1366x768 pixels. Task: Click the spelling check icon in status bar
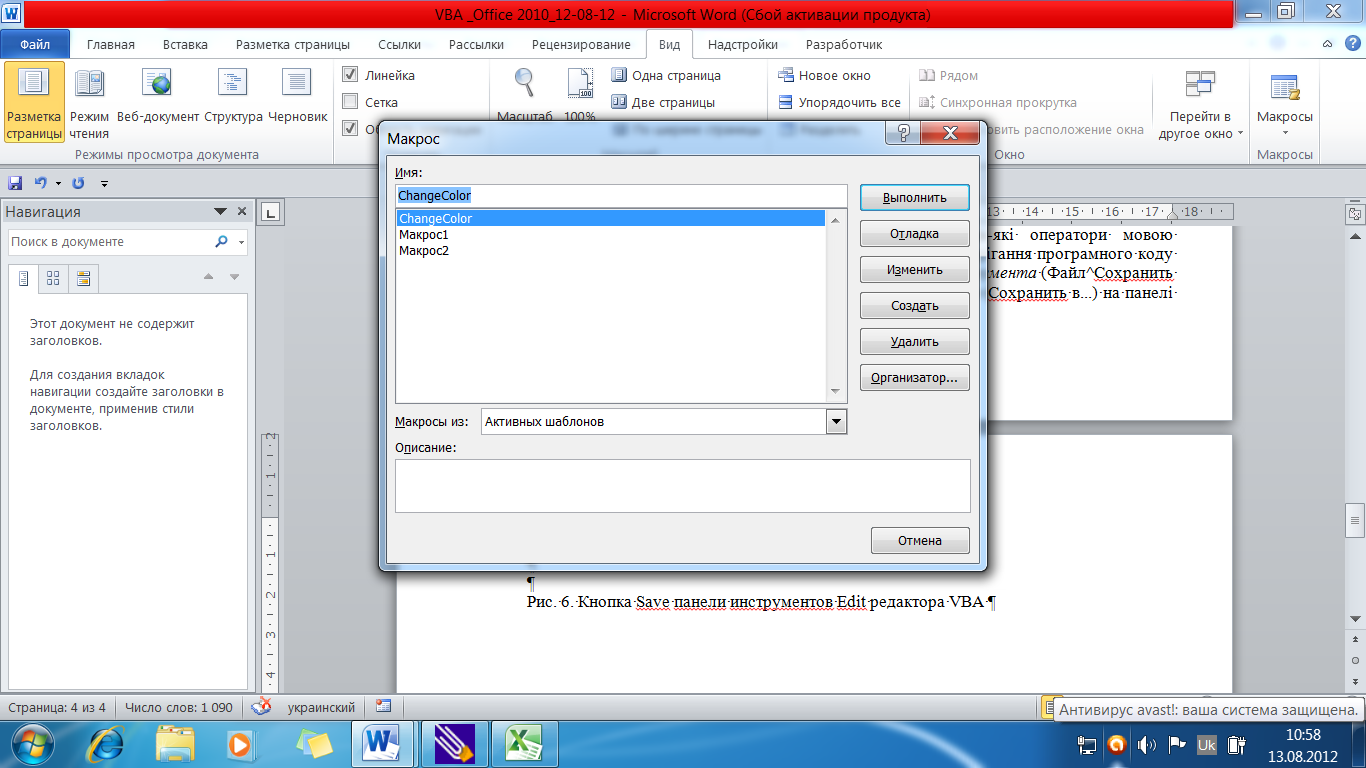[x=261, y=707]
